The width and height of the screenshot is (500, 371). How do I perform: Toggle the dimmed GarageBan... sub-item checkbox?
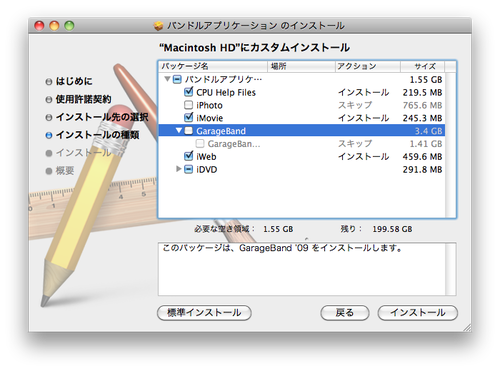point(200,144)
